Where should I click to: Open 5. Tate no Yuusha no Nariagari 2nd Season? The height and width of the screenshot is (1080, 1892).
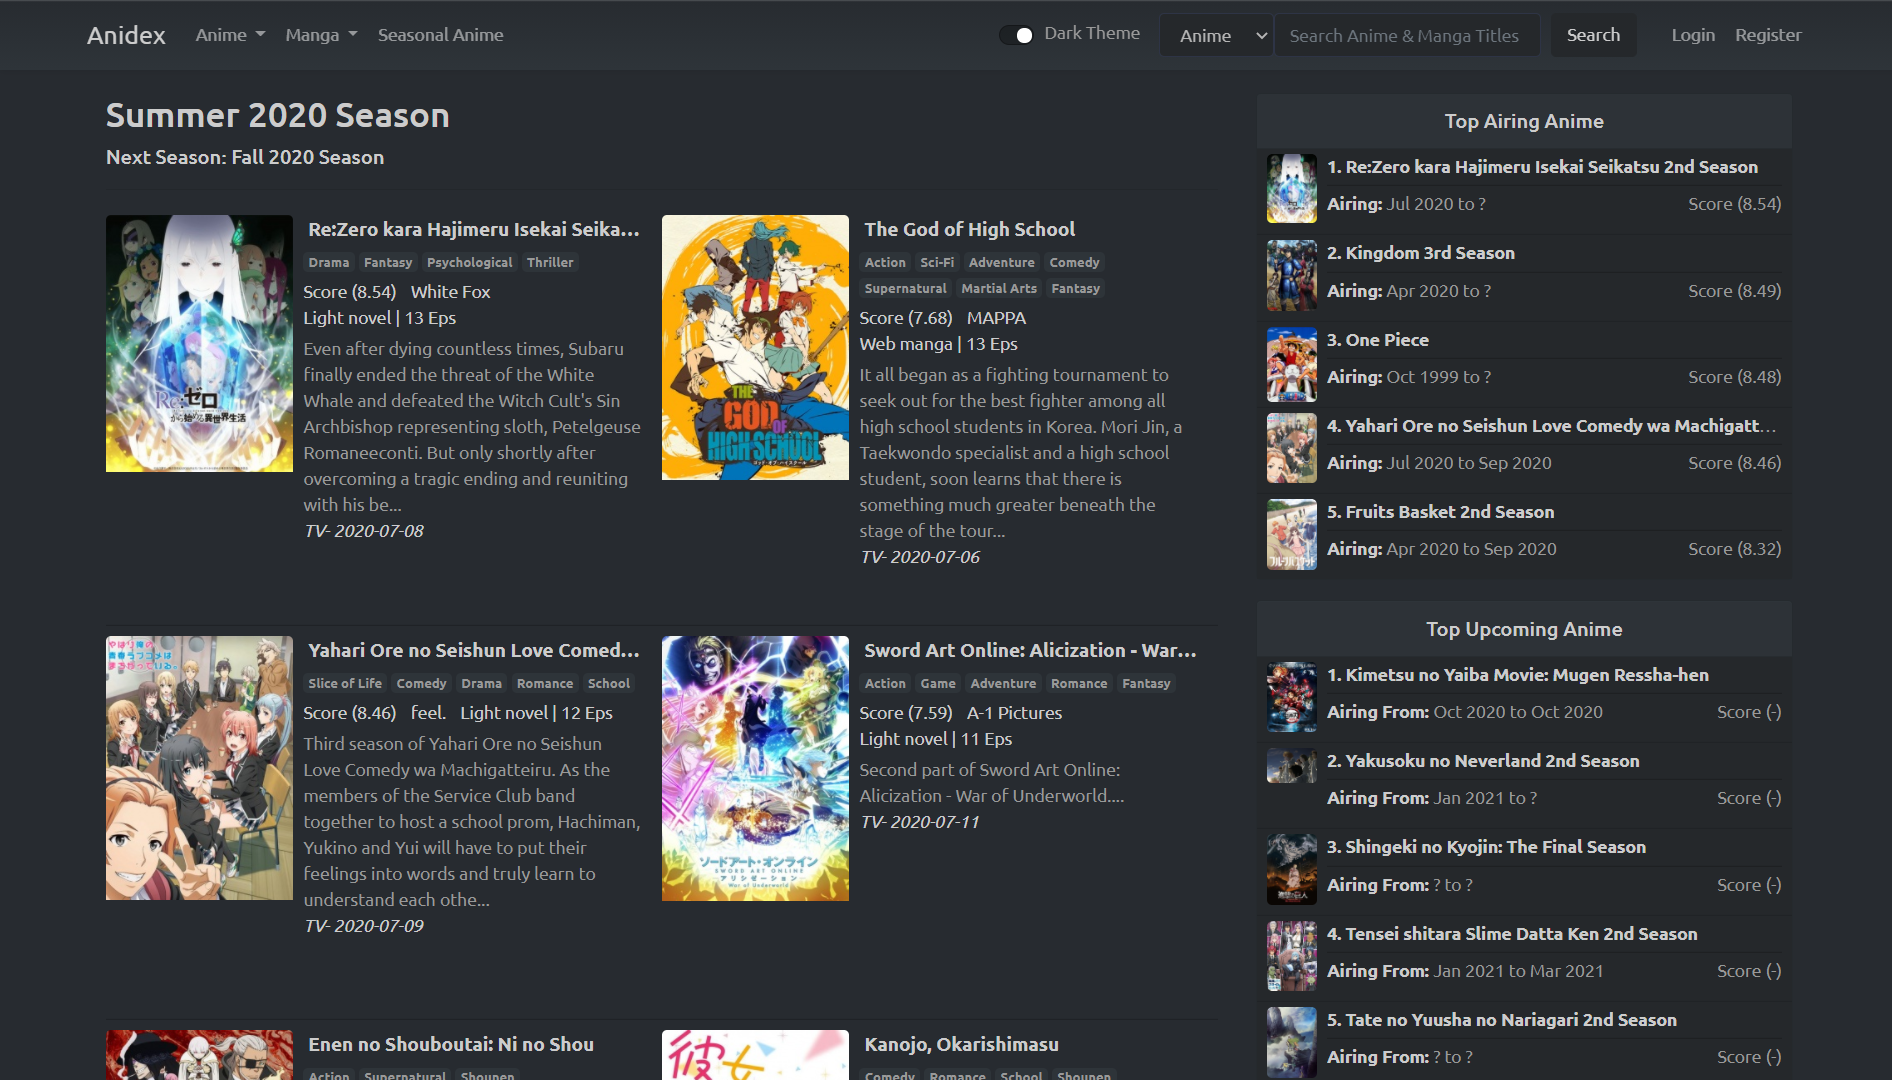click(1501, 1020)
